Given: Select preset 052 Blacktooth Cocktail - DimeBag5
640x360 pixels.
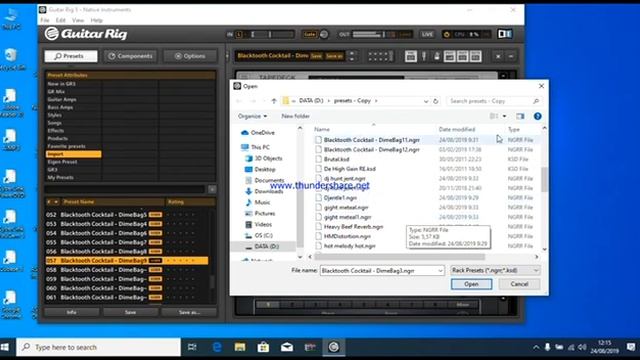Looking at the screenshot, I should [127, 214].
